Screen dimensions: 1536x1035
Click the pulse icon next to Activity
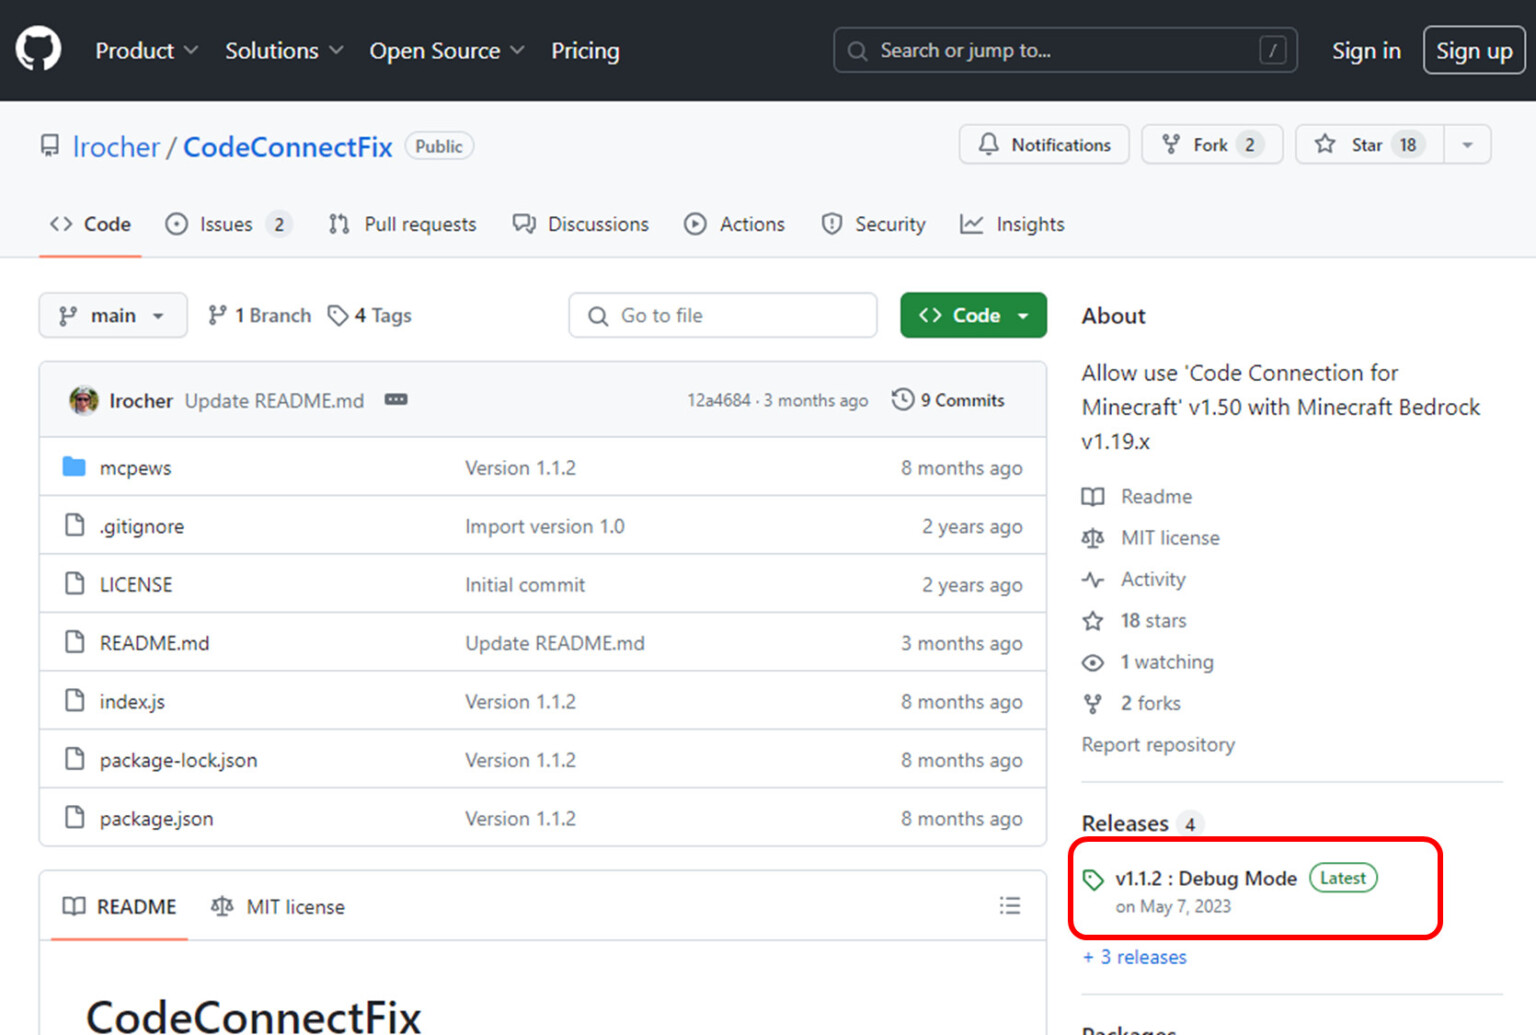[1093, 580]
